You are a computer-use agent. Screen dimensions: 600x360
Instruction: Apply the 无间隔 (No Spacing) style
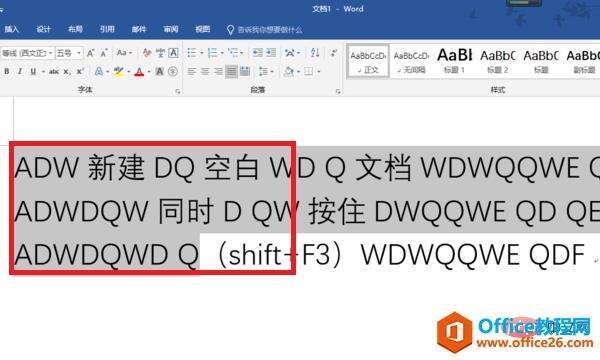click(x=411, y=62)
